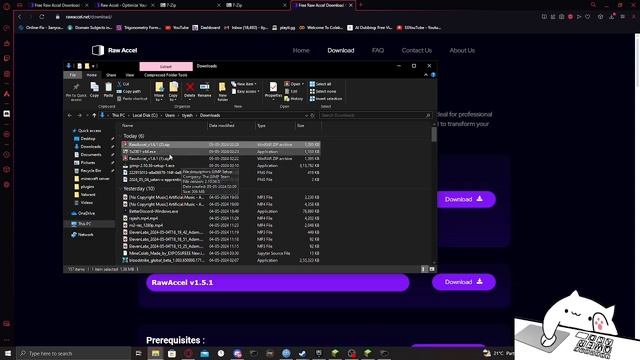640x360 pixels.
Task: Collapse the Today file group
Action: 121,136
